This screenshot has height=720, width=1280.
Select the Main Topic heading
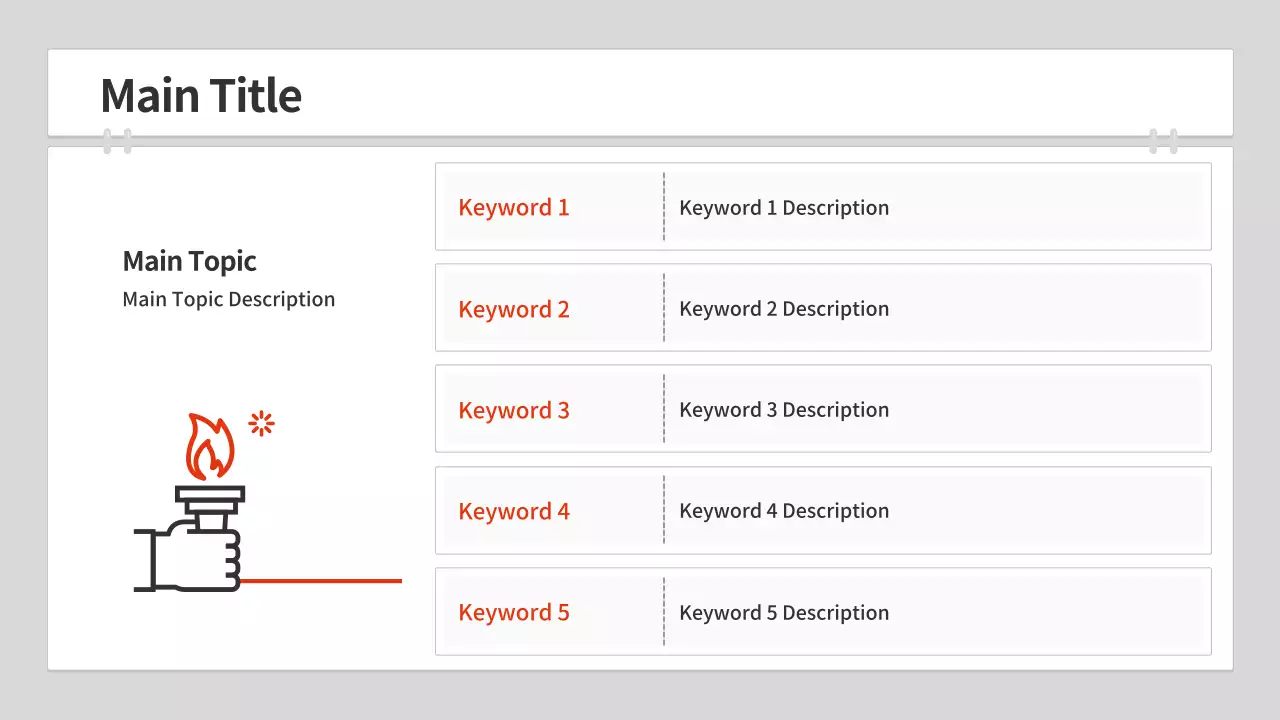tap(189, 262)
